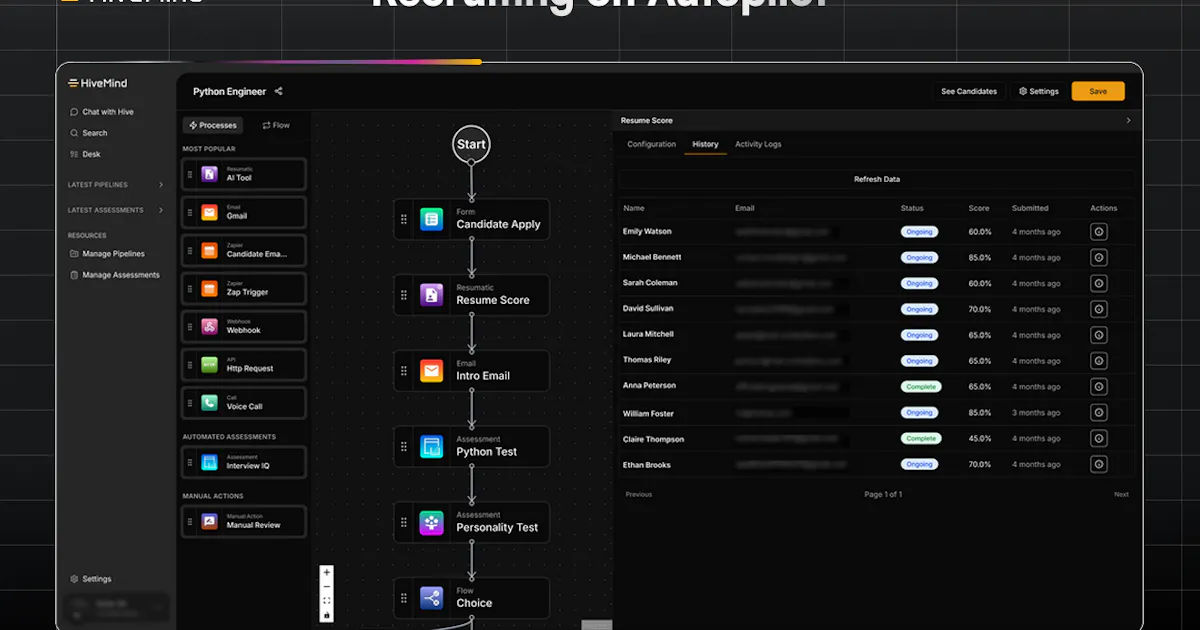Switch to Flow tab
This screenshot has width=1200, height=630.
[x=276, y=125]
